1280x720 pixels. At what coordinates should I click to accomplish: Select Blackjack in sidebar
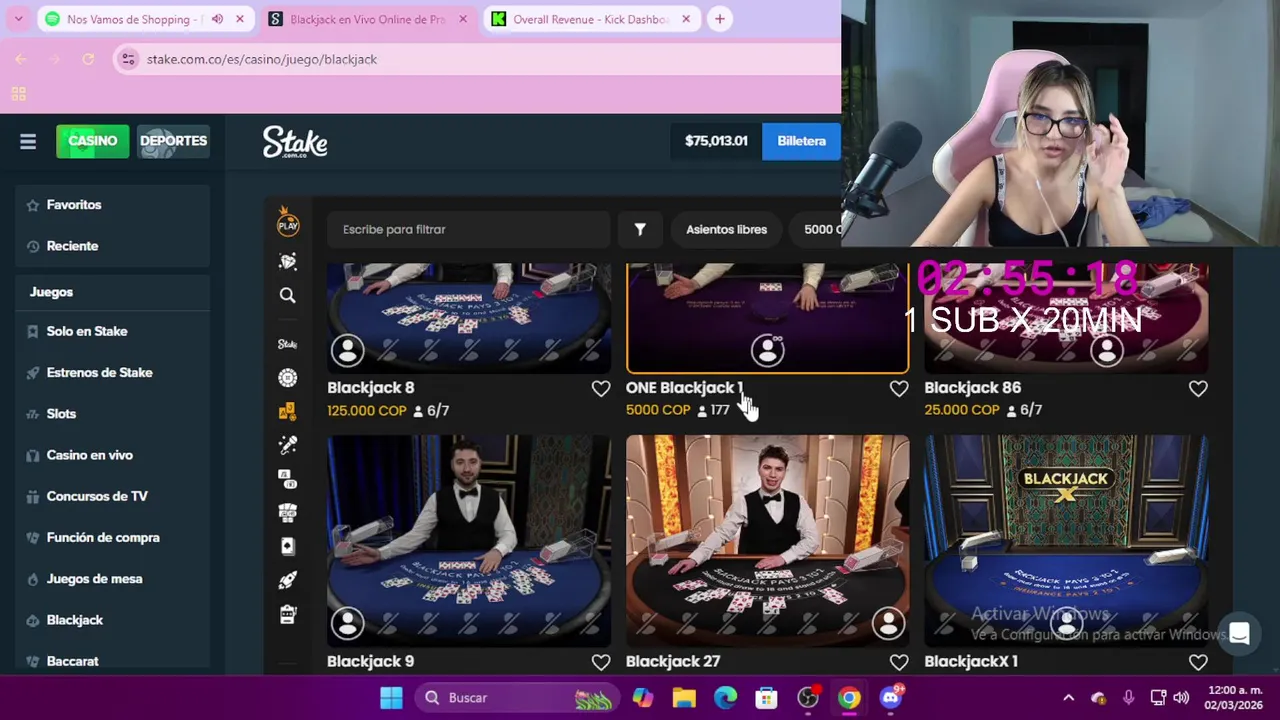tap(112, 620)
